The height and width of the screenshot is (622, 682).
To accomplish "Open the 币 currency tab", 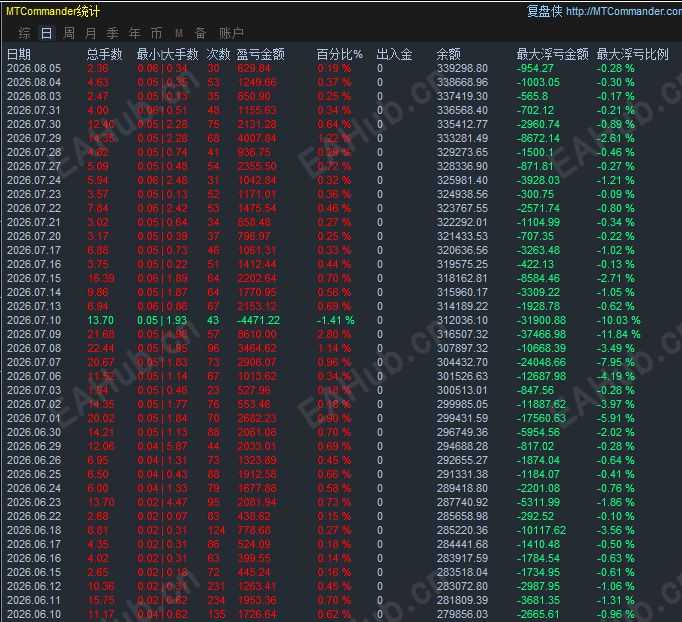I will pos(156,33).
